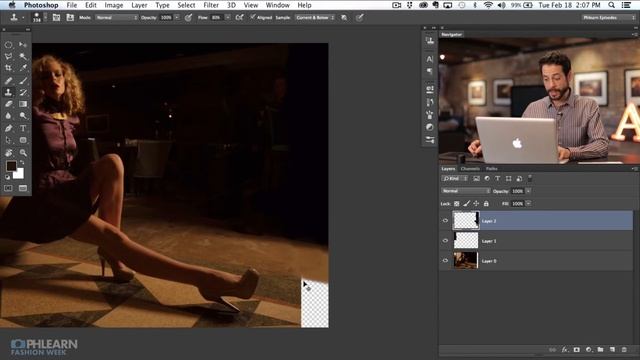640x360 pixels.
Task: Open the layer blend mode dropdown
Action: [466, 191]
